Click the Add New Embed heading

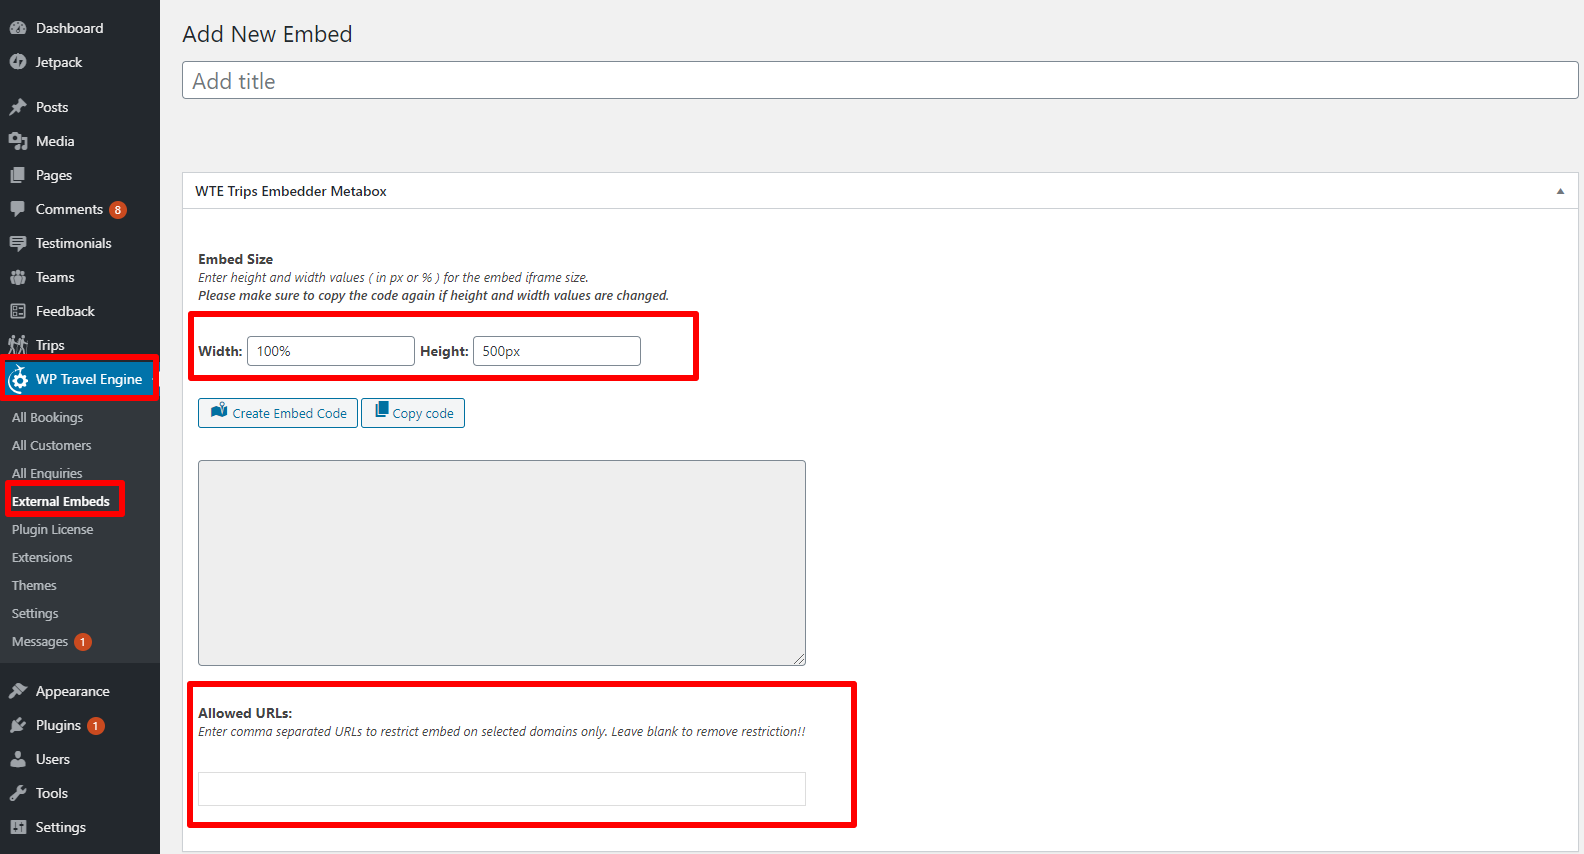click(x=267, y=34)
